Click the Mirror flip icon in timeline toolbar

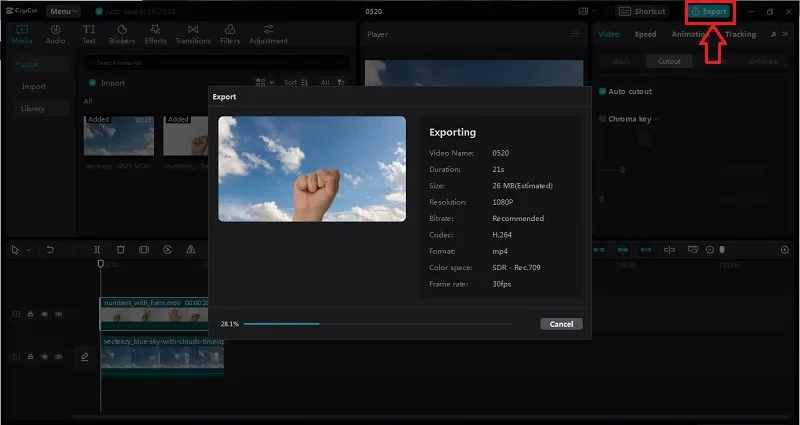(191, 249)
